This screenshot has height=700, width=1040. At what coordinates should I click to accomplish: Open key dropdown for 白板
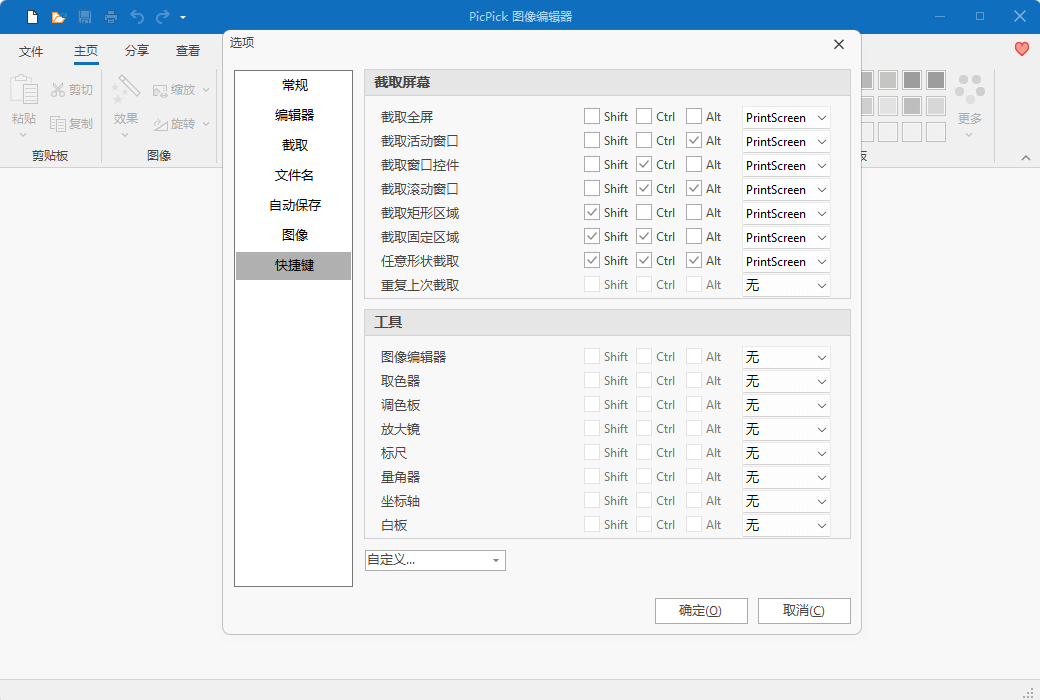tap(786, 525)
